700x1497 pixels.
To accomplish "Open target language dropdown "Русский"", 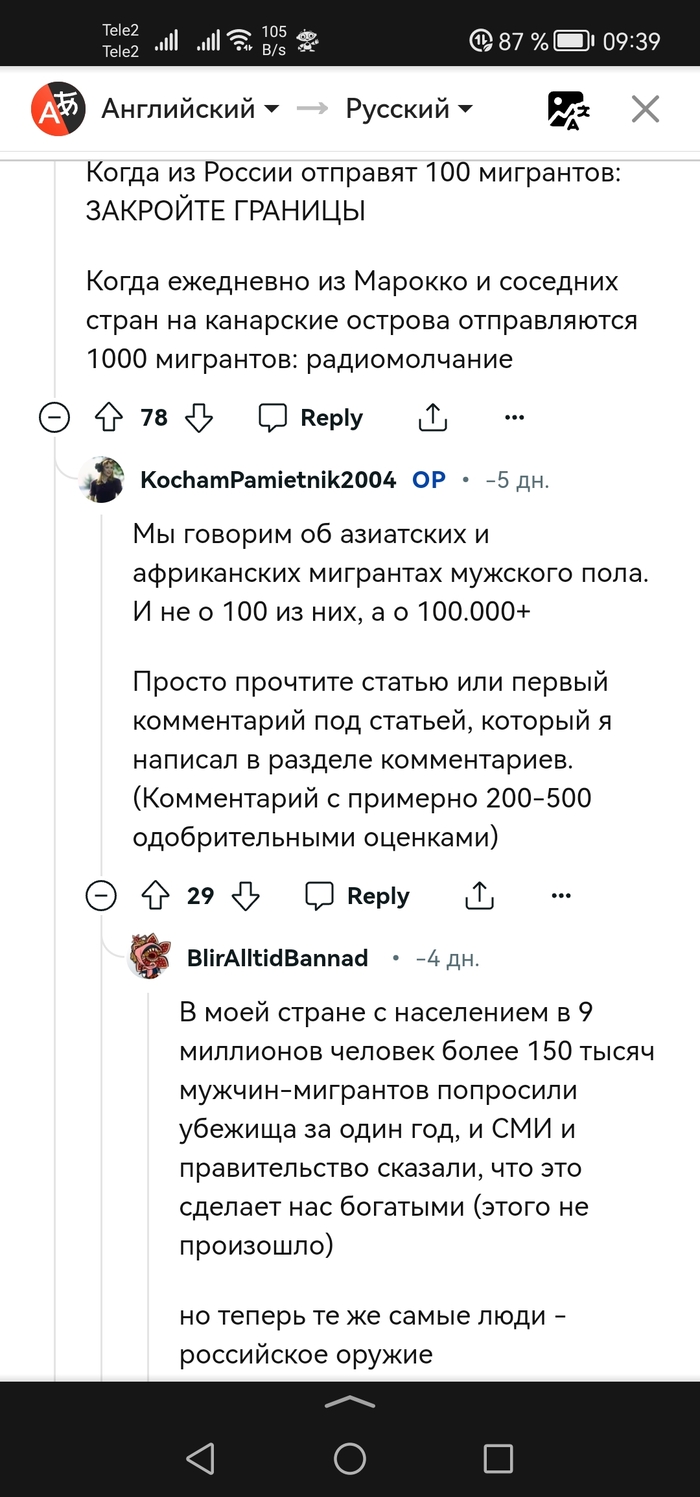I will click(409, 109).
